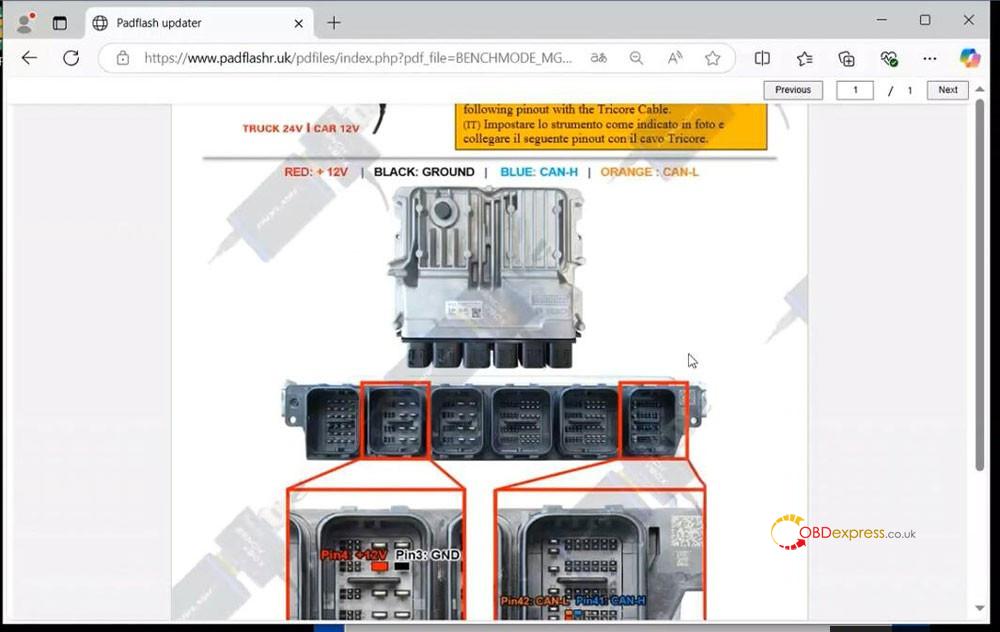Open Browser essentials heart icon
This screenshot has width=1000, height=632.
[888, 58]
